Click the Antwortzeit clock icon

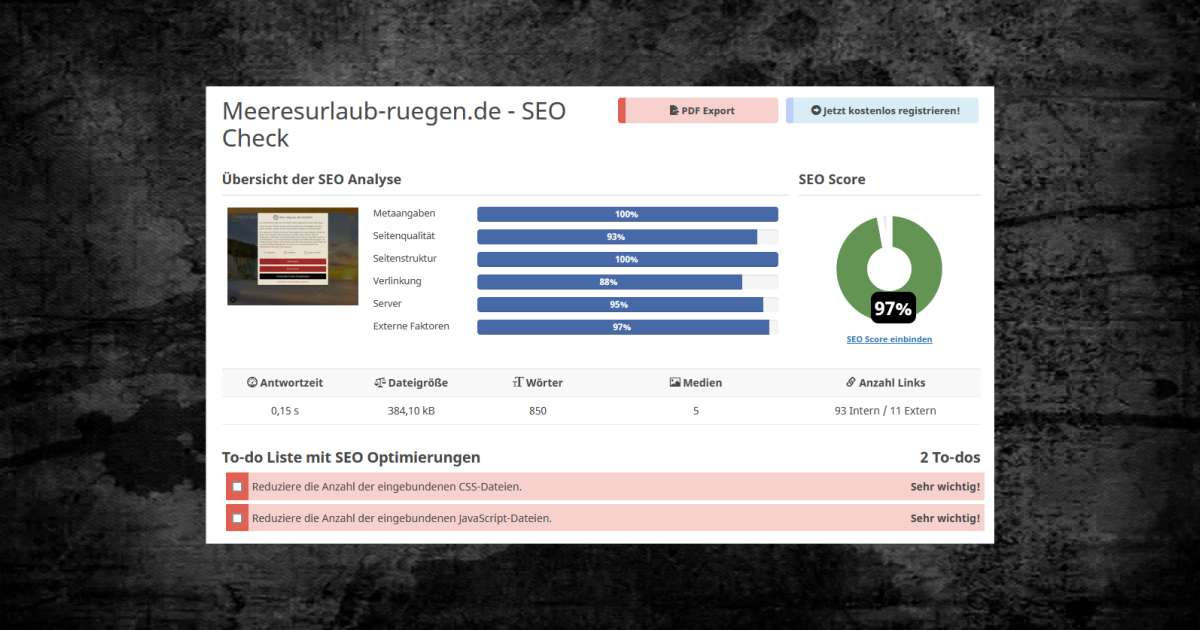tap(252, 383)
